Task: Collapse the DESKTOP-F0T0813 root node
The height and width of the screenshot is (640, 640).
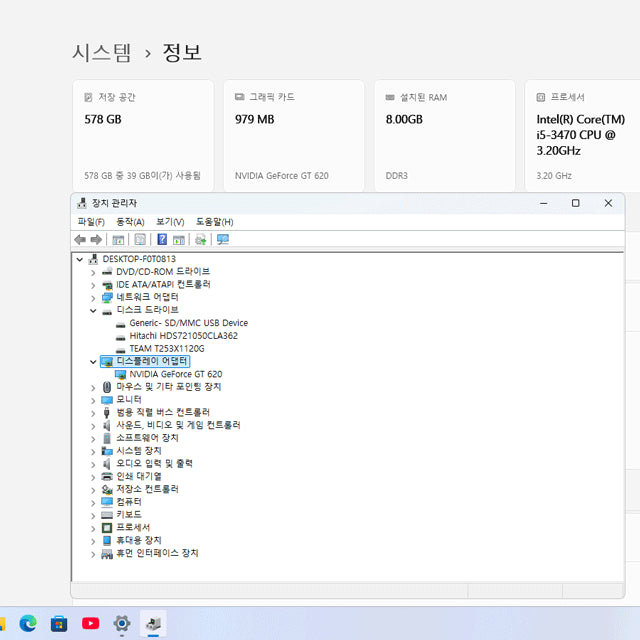Action: [x=80, y=260]
